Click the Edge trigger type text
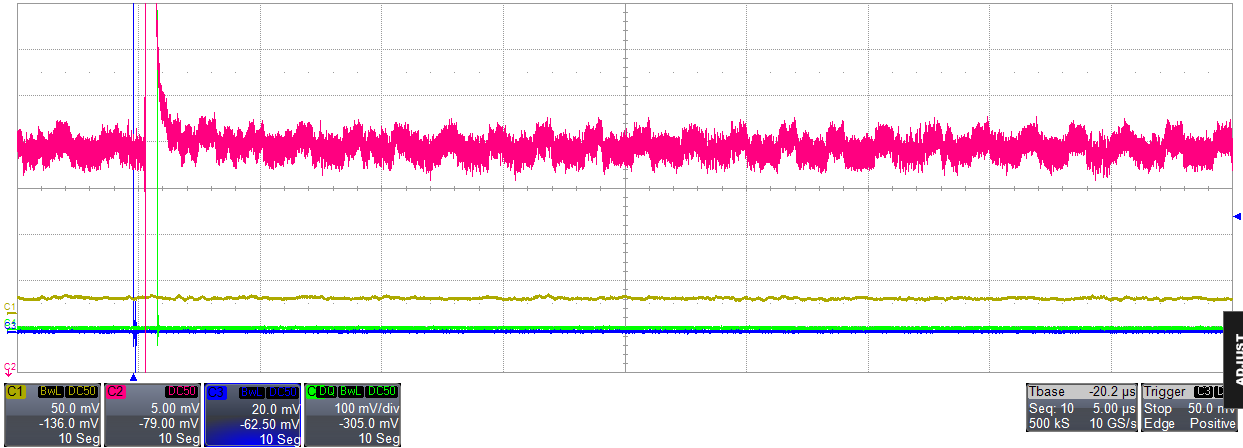The image size is (1243, 448). pyautogui.click(x=1159, y=423)
